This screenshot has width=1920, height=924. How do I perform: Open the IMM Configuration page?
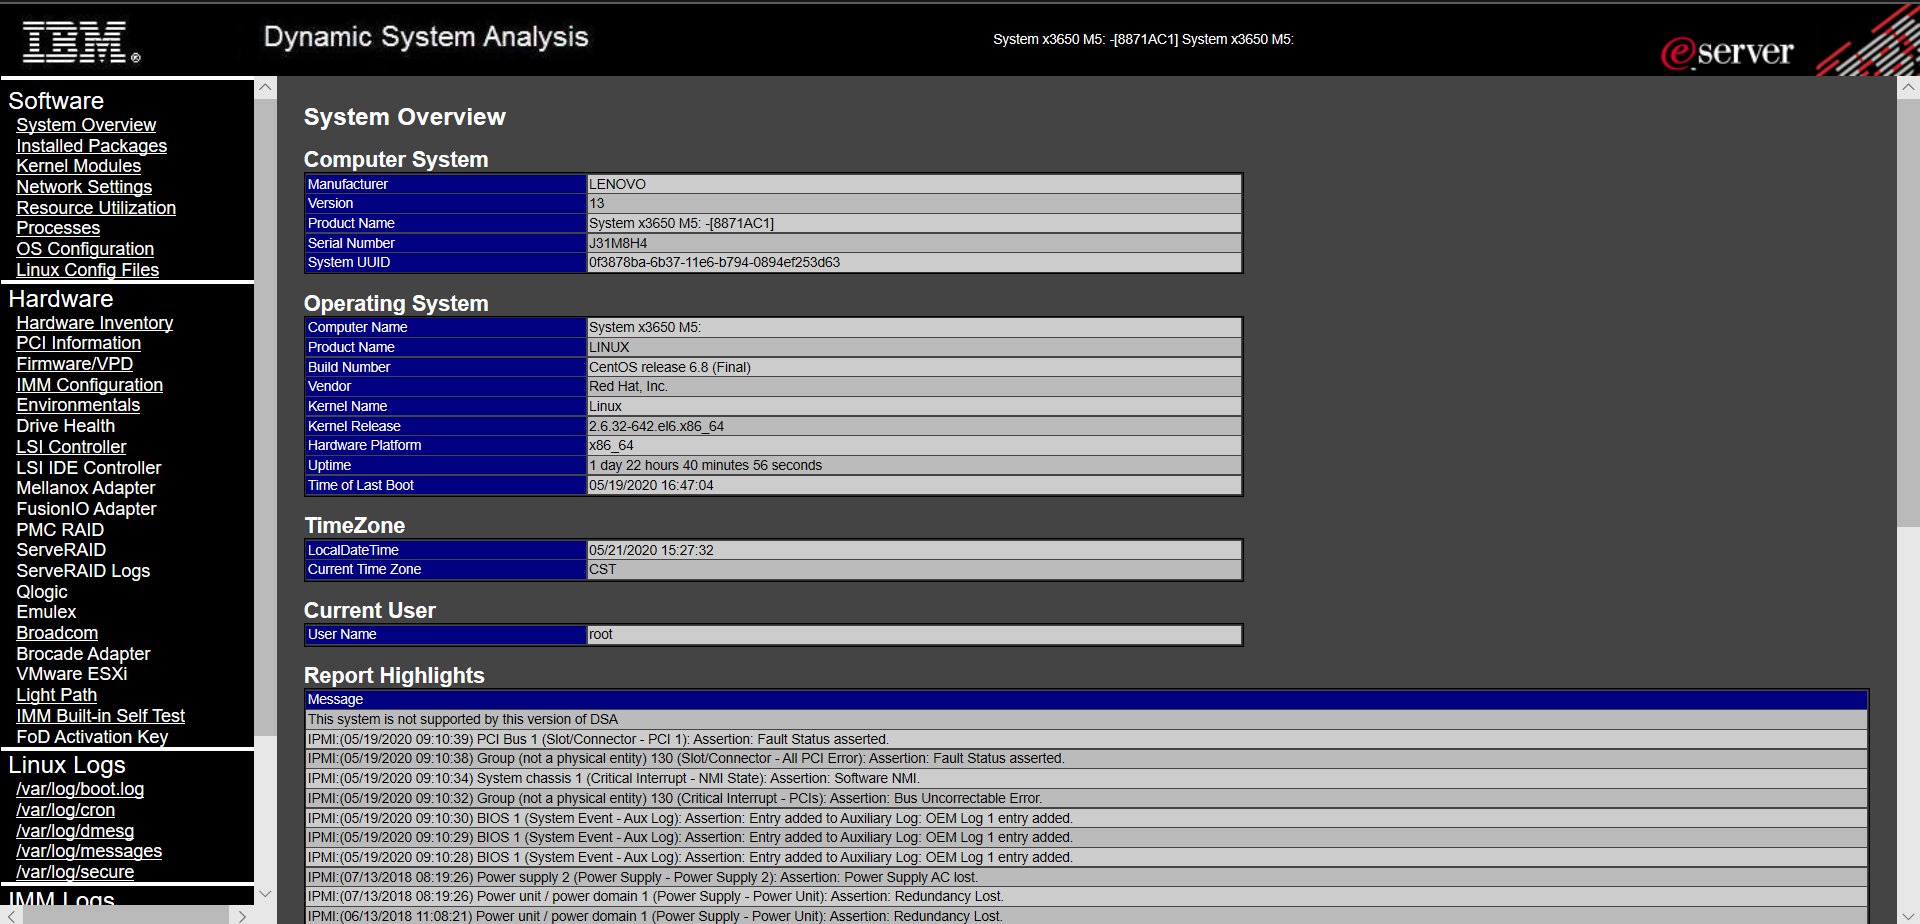click(x=90, y=384)
